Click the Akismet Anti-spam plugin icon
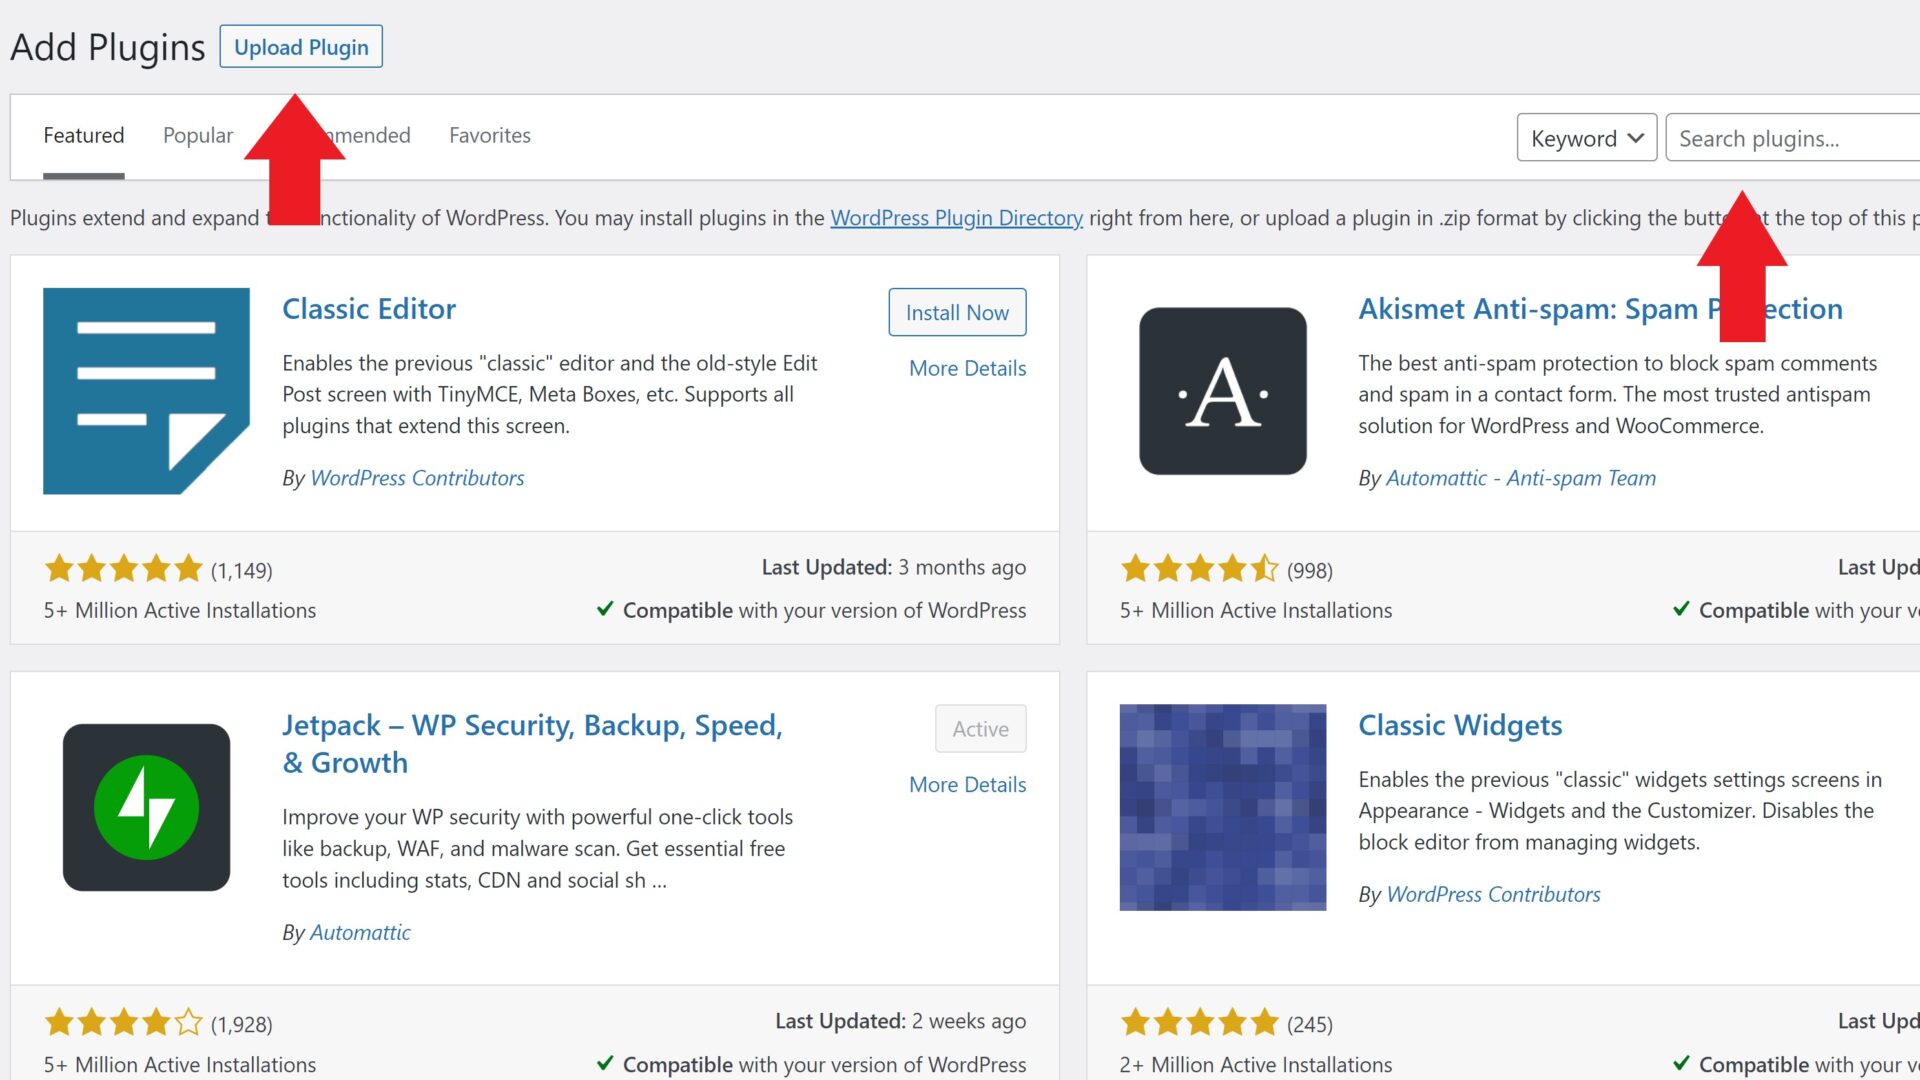This screenshot has height=1080, width=1920. tap(1223, 391)
